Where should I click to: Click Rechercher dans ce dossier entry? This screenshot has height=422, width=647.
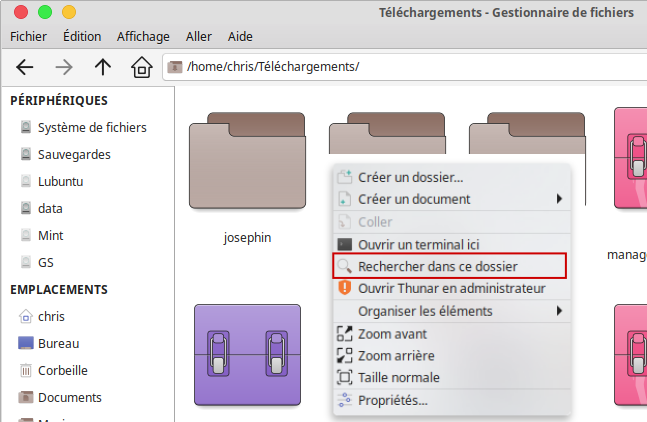450,266
